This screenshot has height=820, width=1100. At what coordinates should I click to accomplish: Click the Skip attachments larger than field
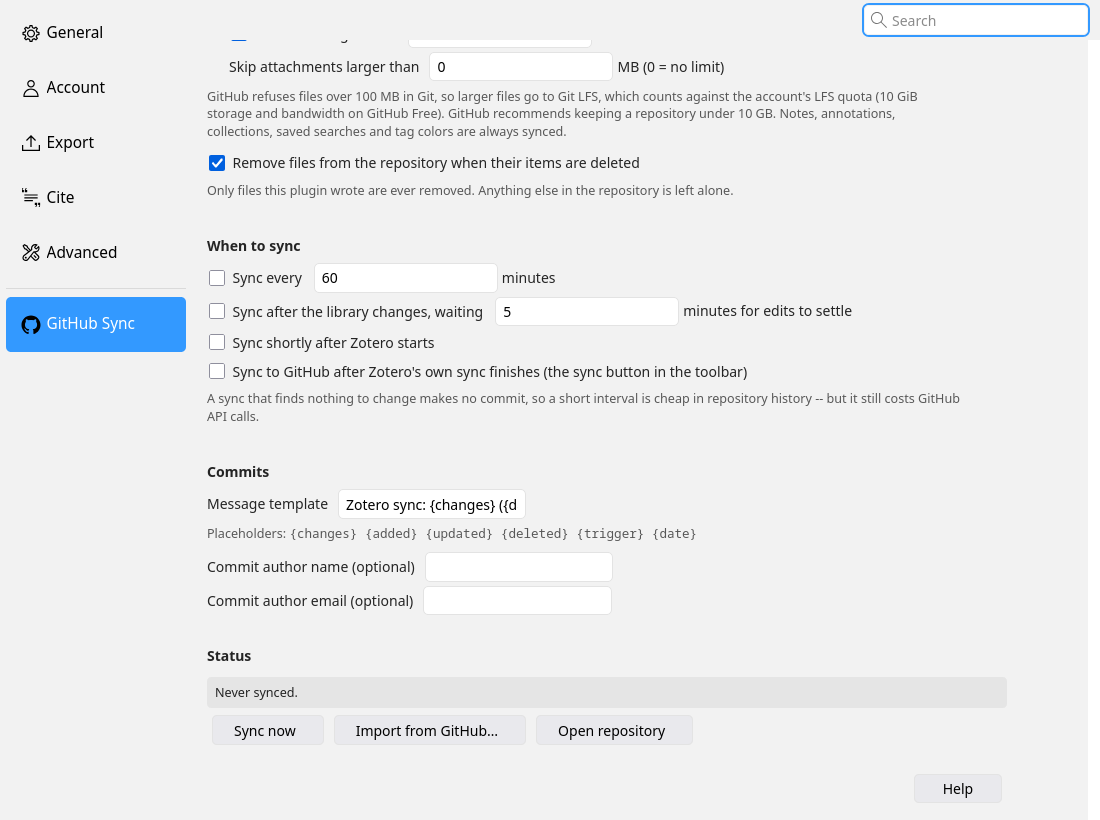pos(521,67)
